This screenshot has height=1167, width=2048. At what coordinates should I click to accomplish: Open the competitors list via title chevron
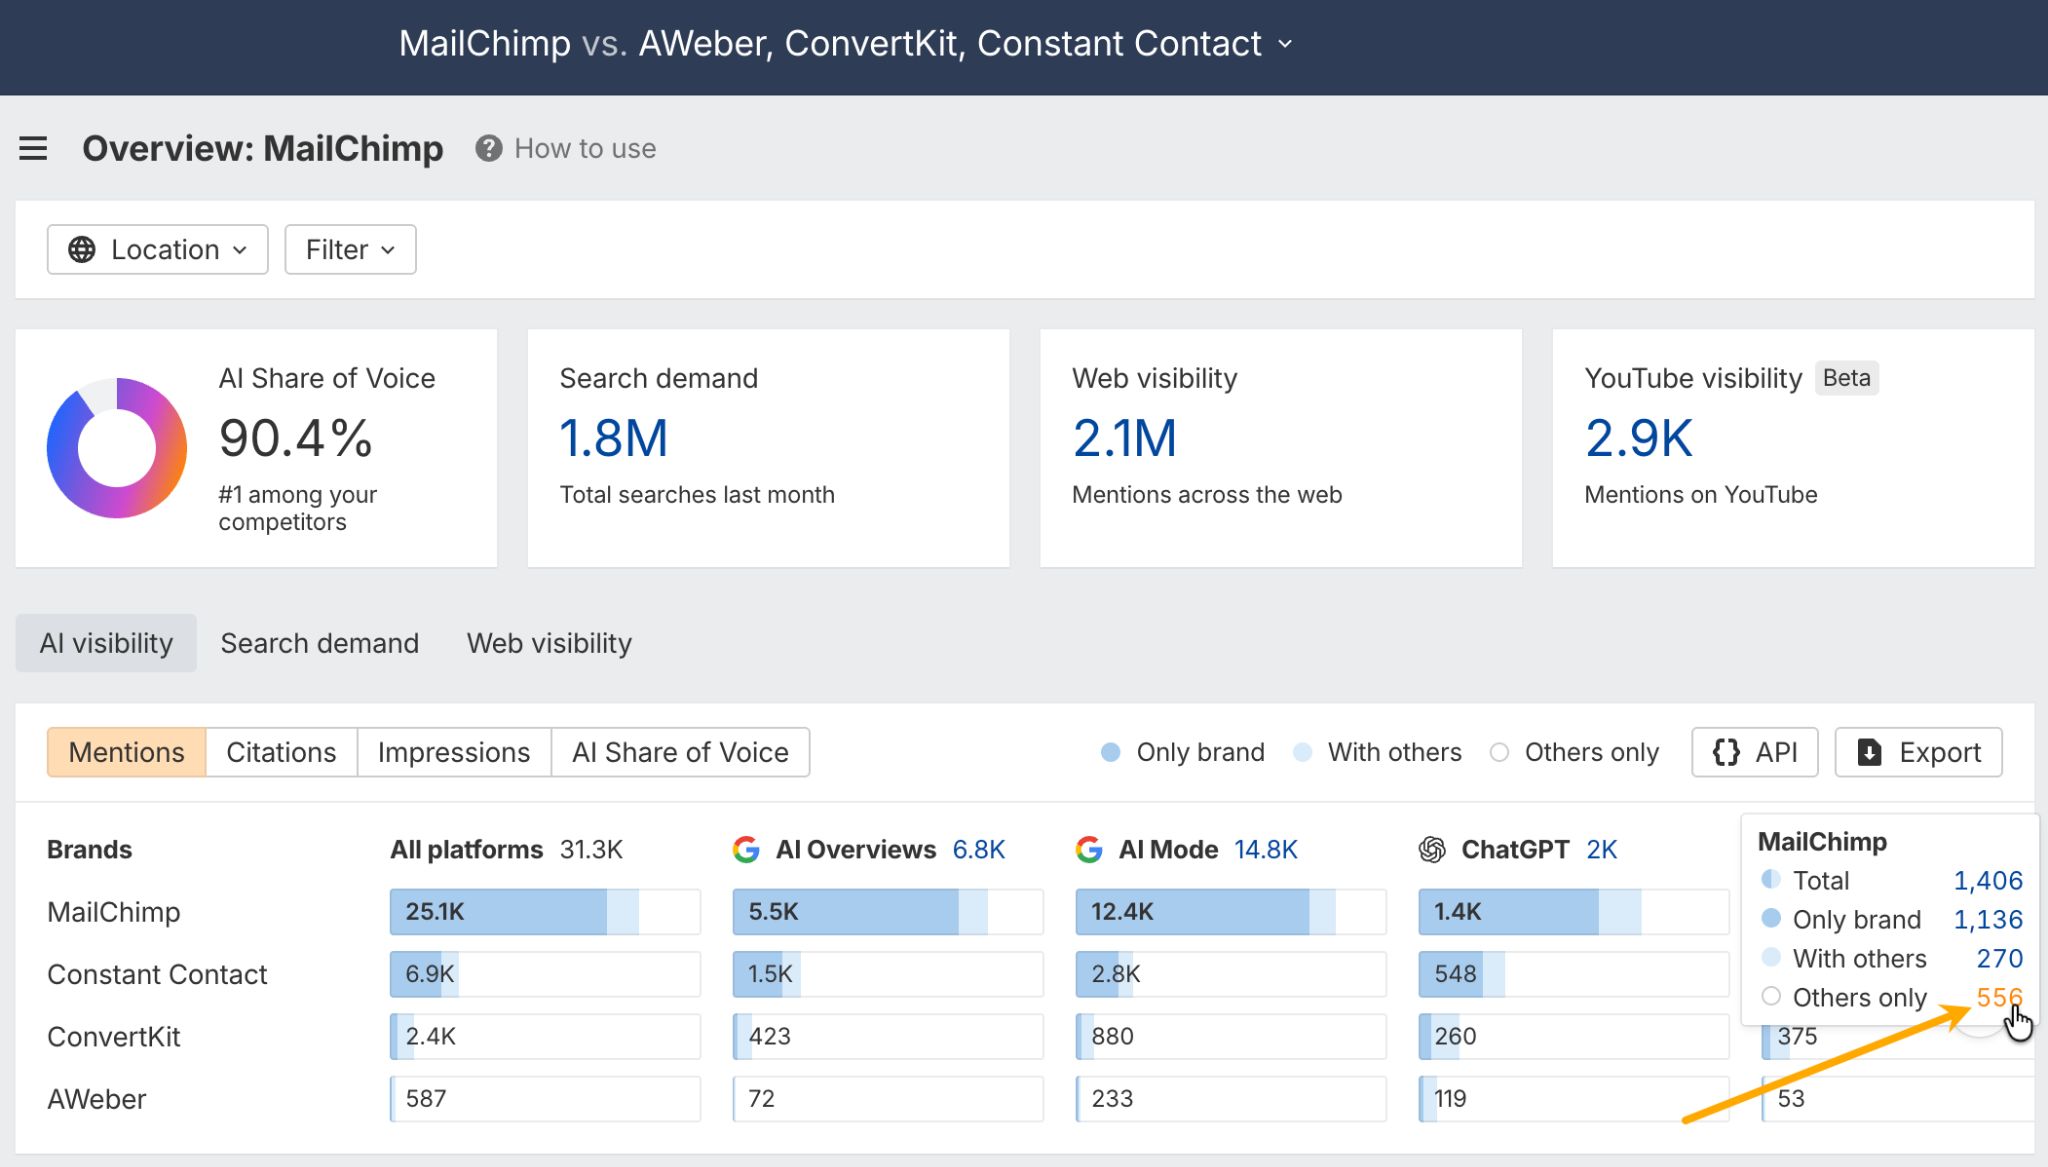1286,44
